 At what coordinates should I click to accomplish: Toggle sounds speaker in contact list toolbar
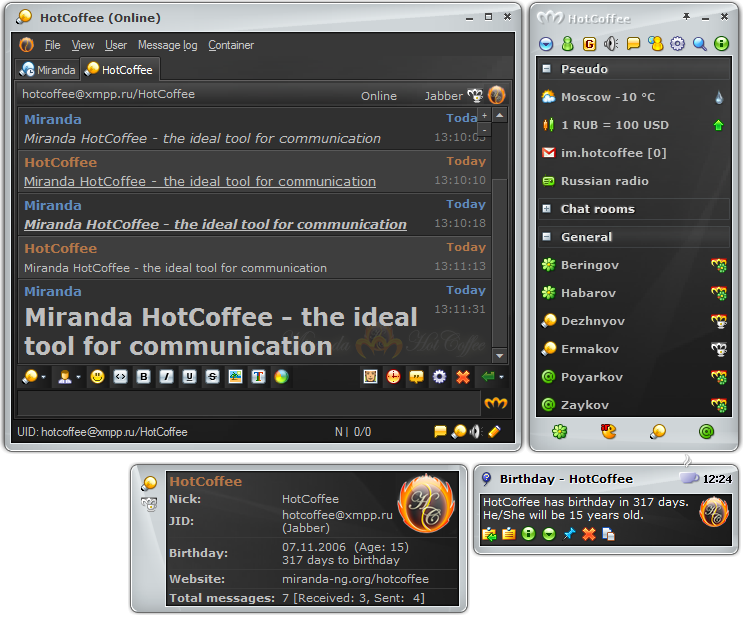(611, 44)
